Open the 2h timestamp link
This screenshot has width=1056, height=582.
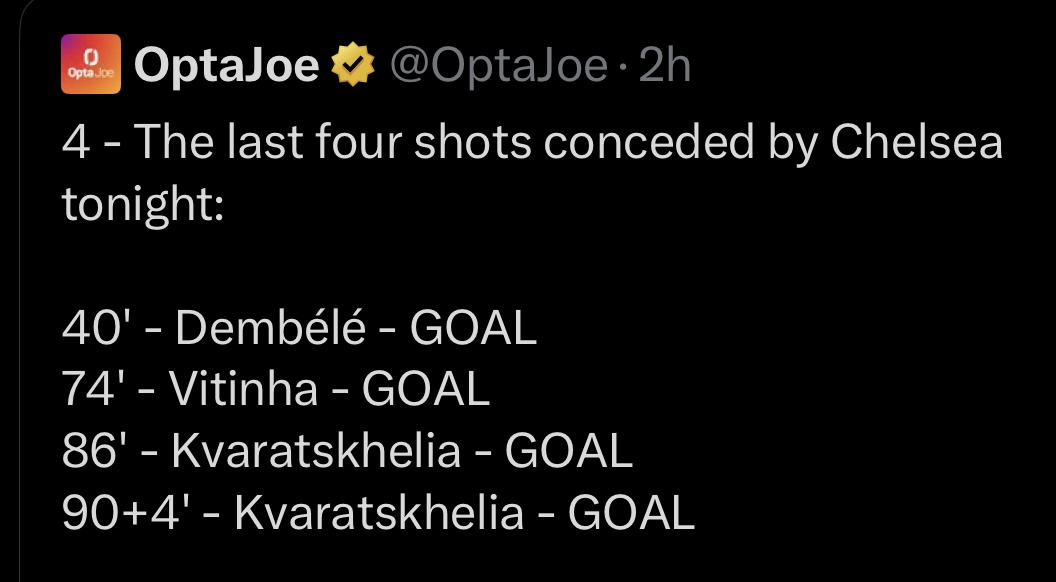tap(665, 65)
